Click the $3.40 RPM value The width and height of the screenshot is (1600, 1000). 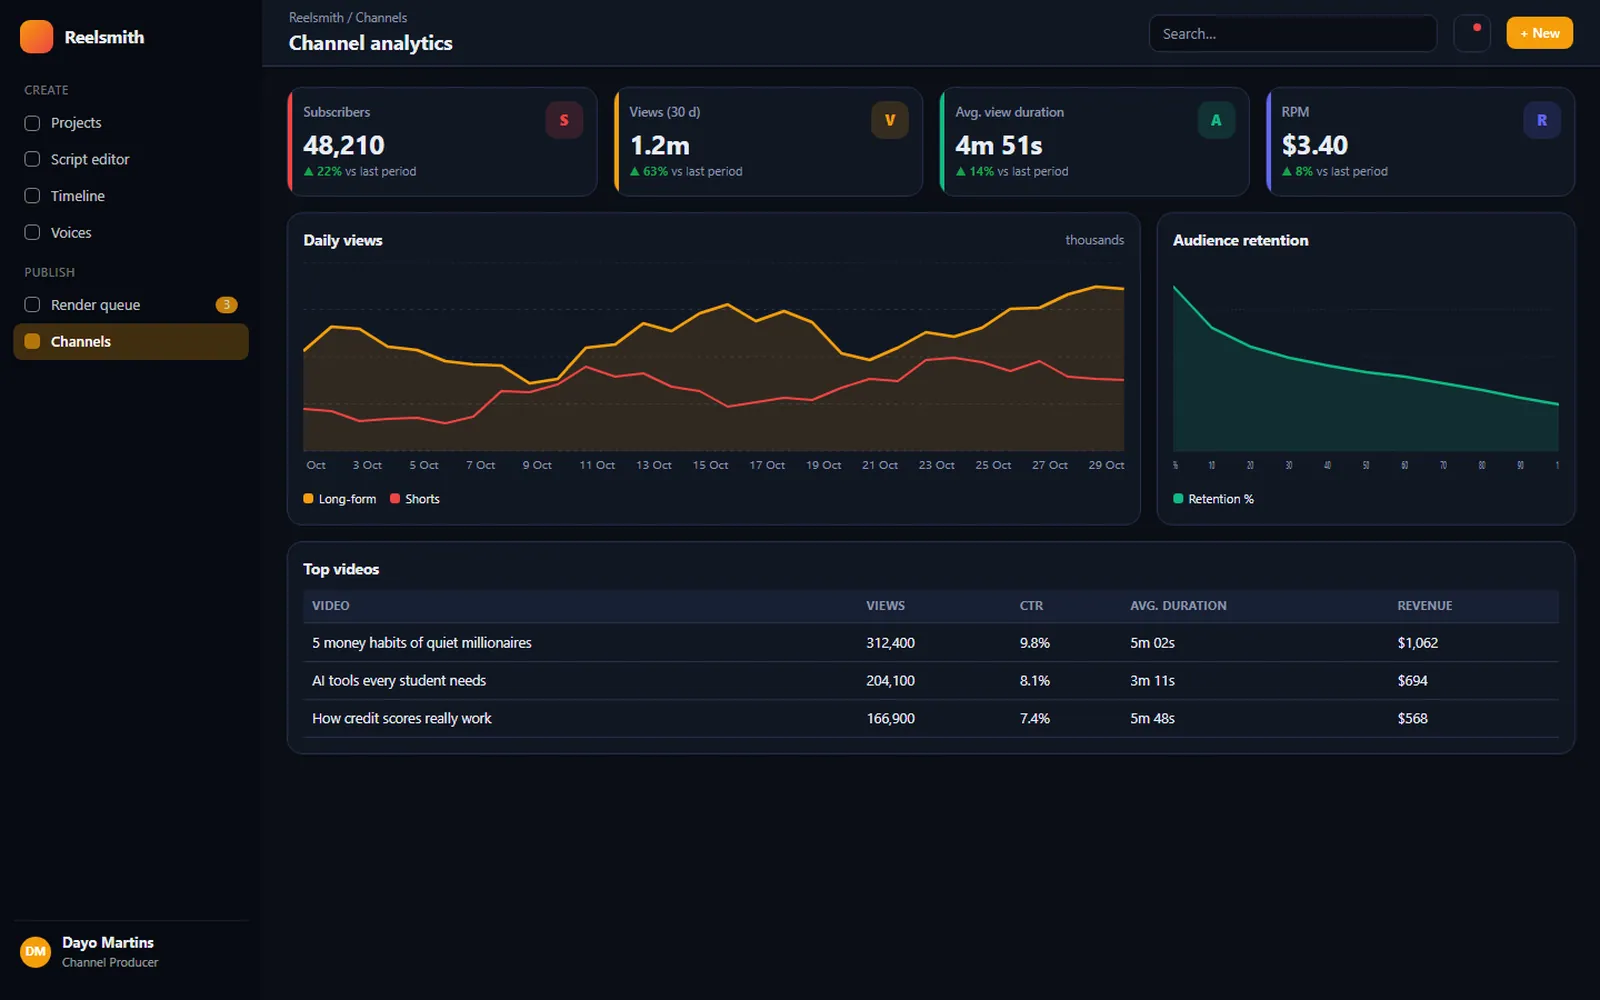coord(1315,146)
